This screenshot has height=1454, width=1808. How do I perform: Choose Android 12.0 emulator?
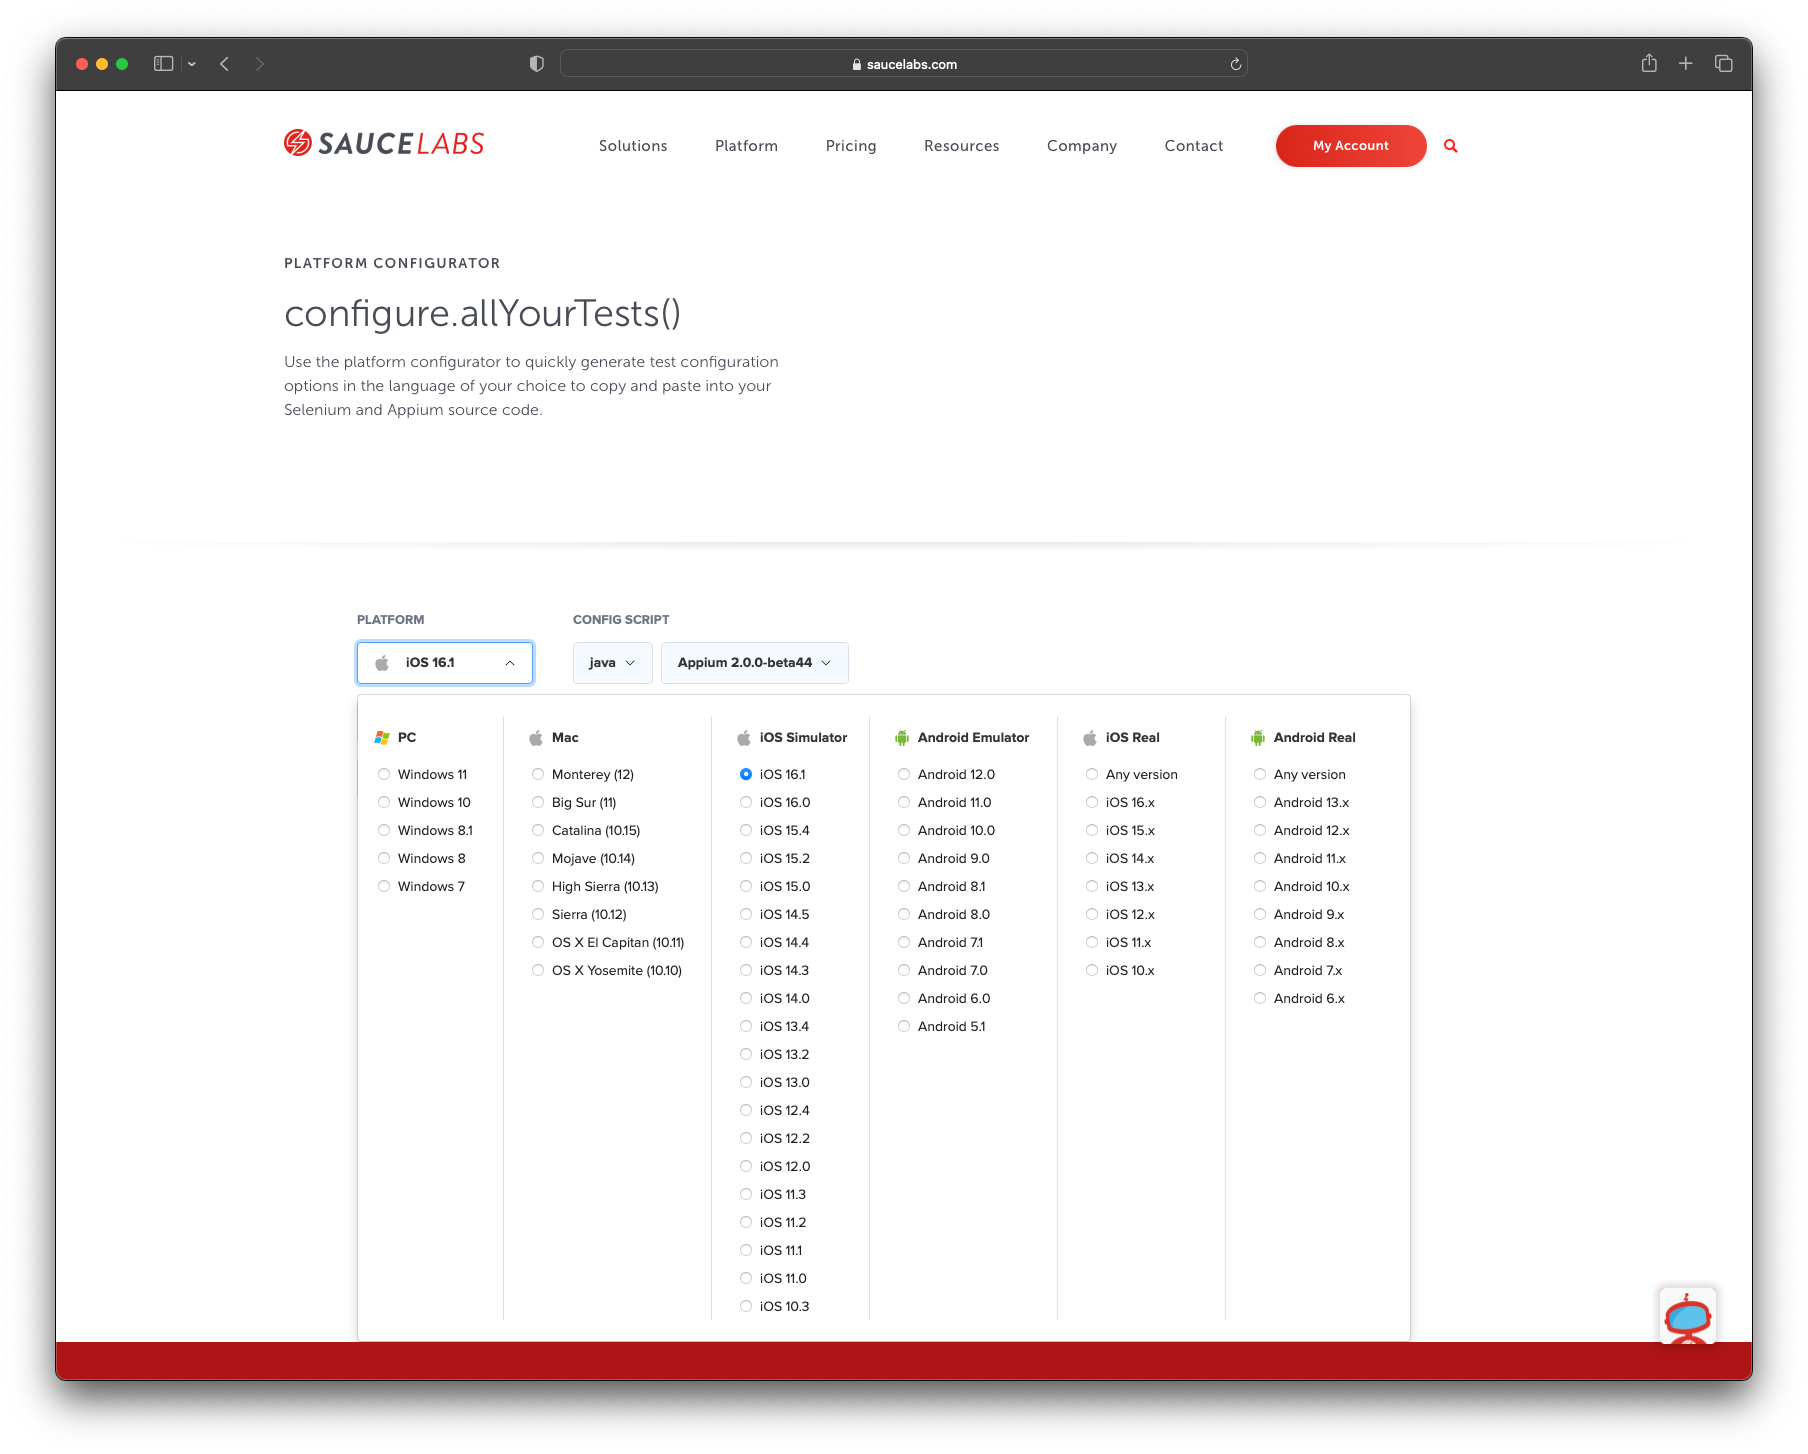[x=947, y=775]
